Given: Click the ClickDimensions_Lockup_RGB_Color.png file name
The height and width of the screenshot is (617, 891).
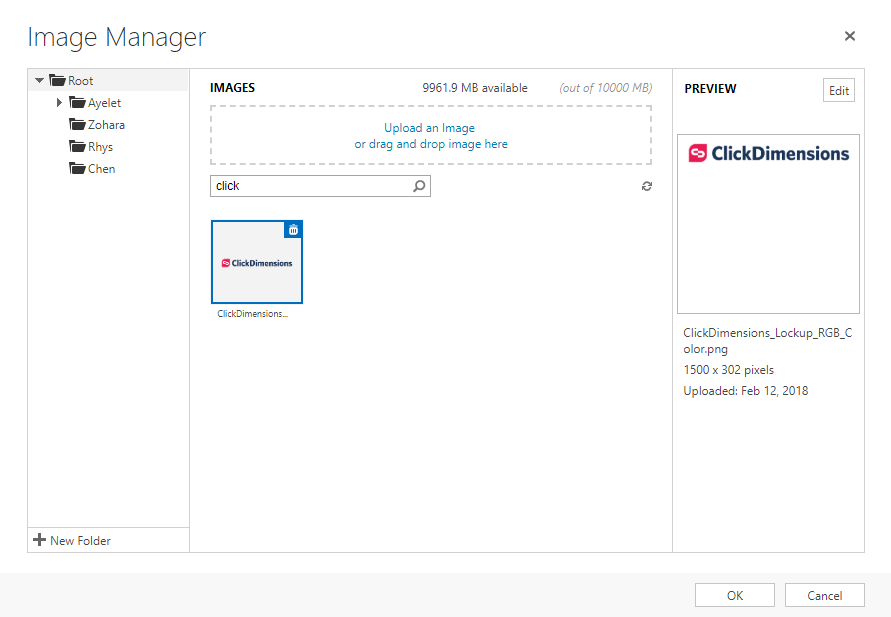Looking at the screenshot, I should tap(768, 341).
